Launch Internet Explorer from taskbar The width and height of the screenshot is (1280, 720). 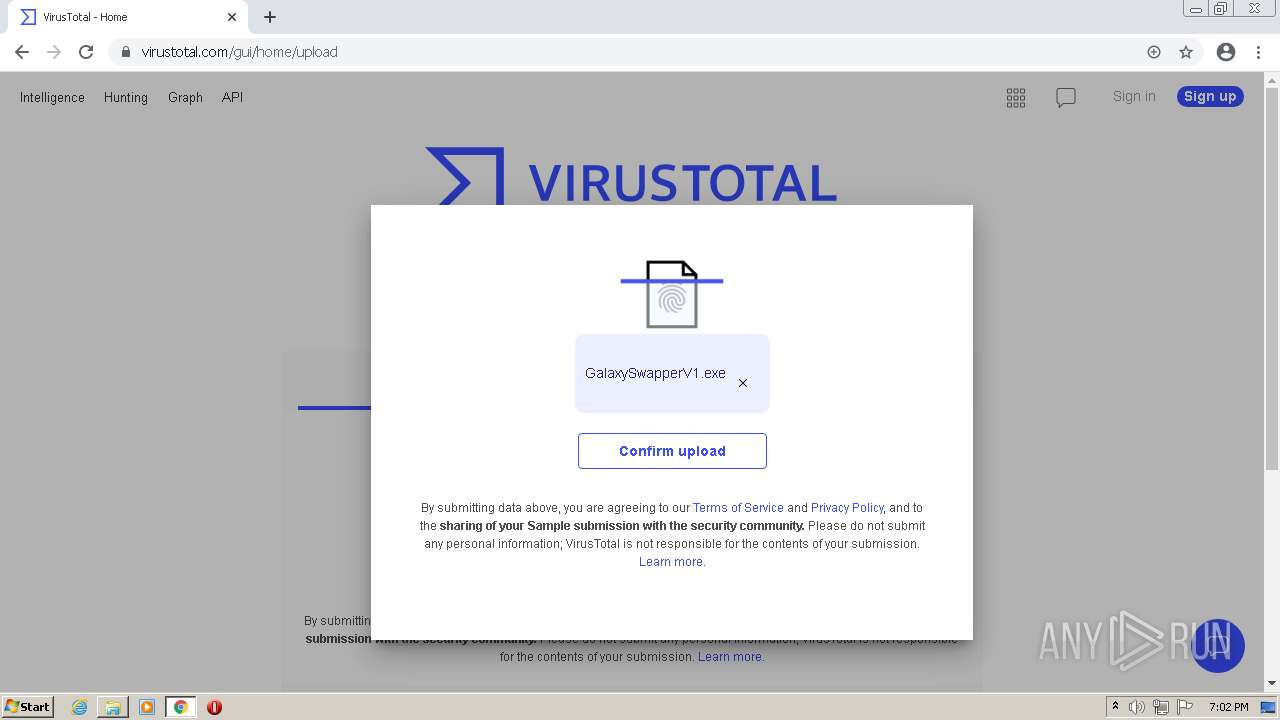(80, 707)
